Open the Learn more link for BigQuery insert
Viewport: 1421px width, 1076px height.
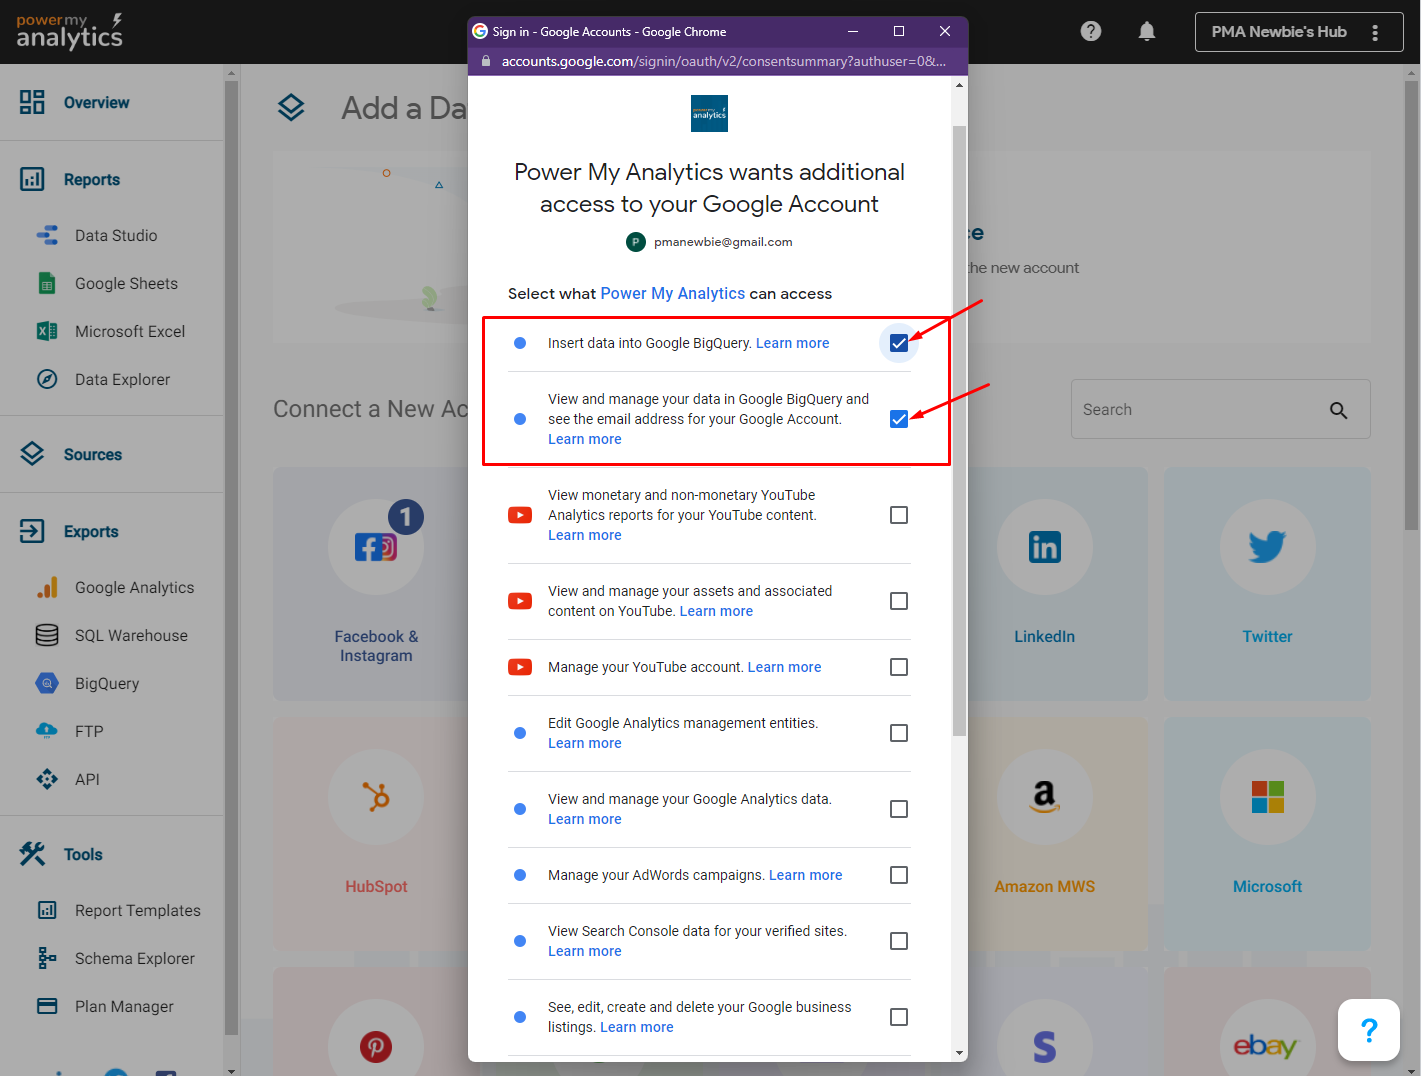(792, 343)
